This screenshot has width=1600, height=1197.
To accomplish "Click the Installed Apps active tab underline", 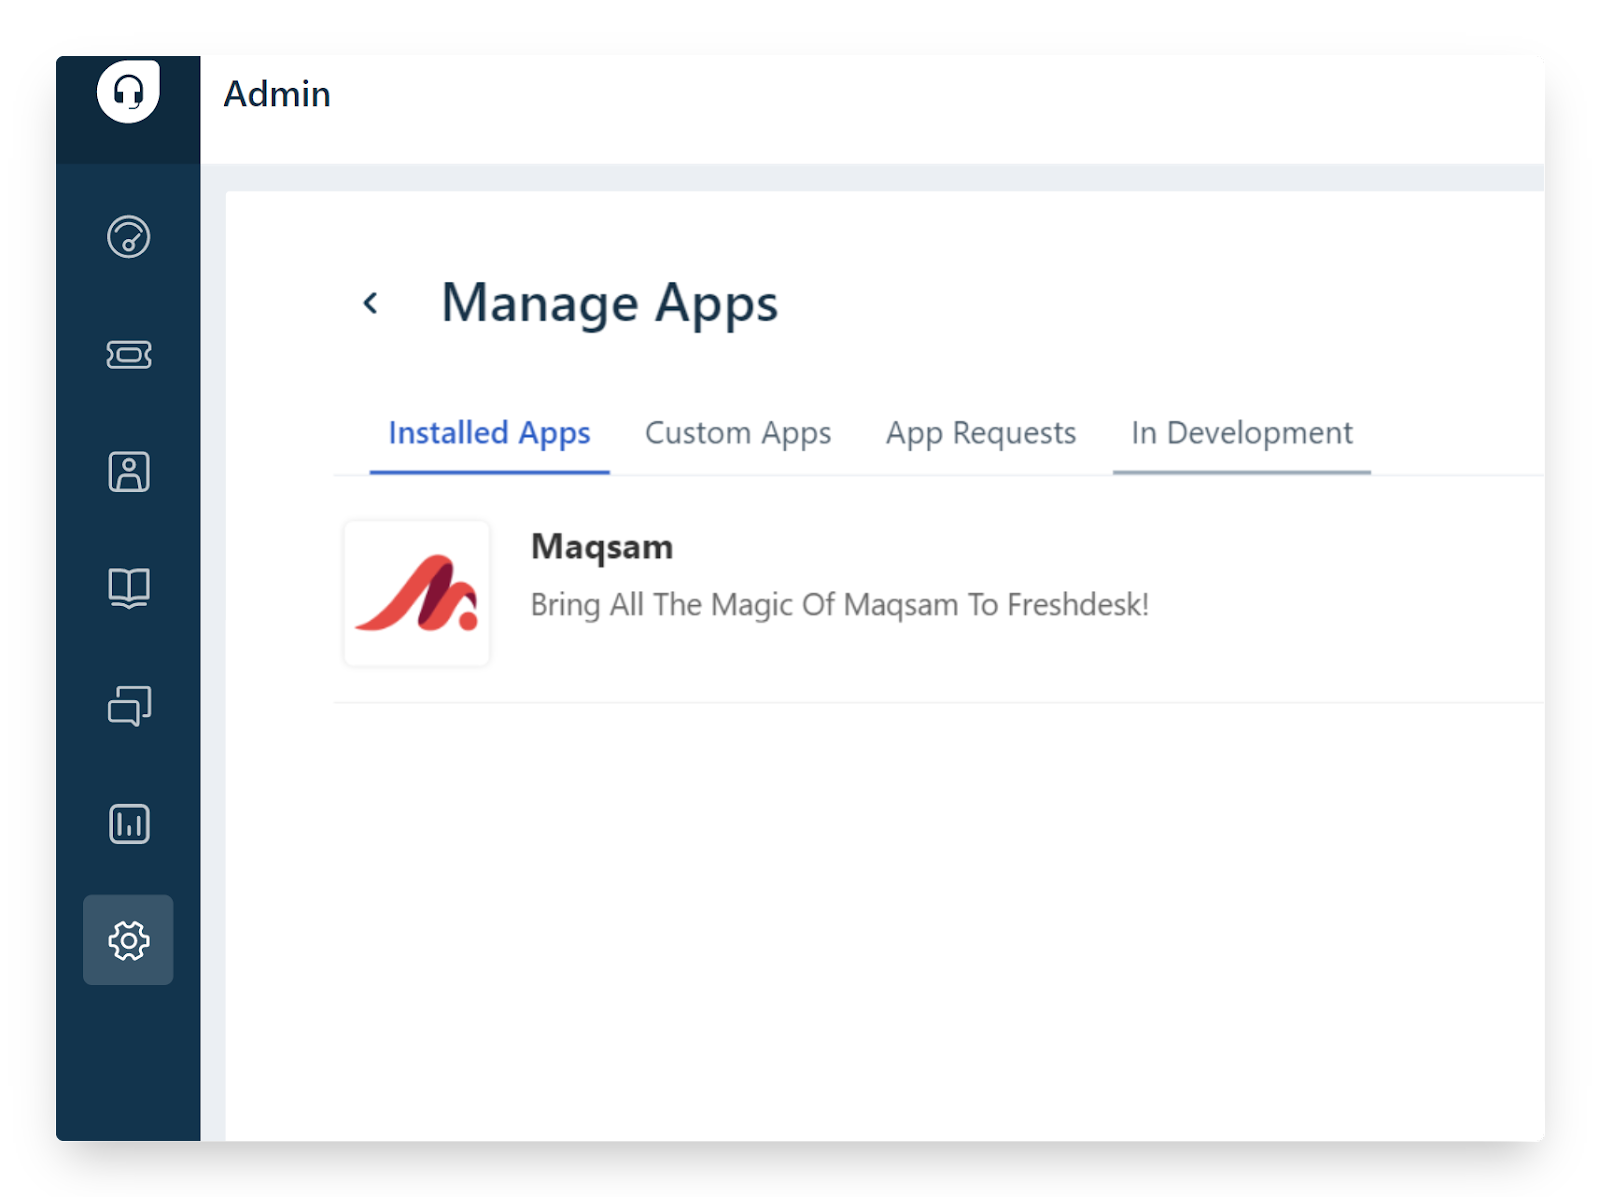I will (489, 474).
